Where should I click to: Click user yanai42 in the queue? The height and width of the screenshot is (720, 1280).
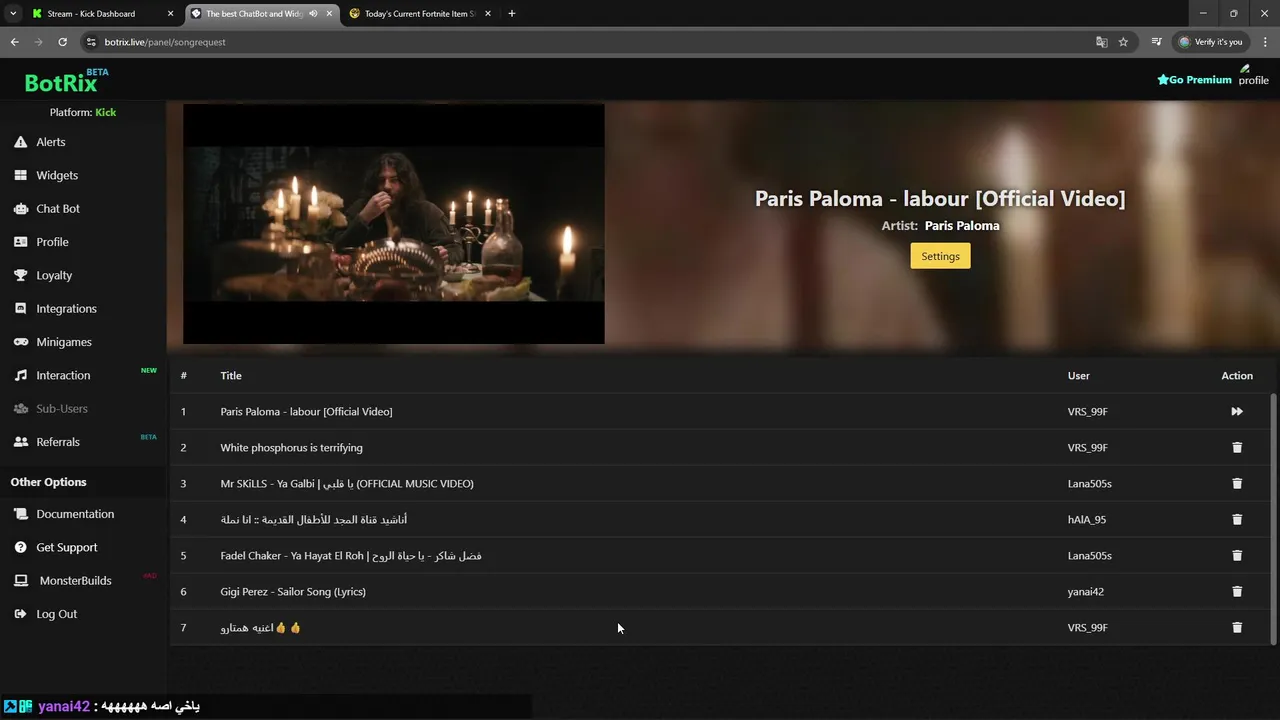[1085, 592]
